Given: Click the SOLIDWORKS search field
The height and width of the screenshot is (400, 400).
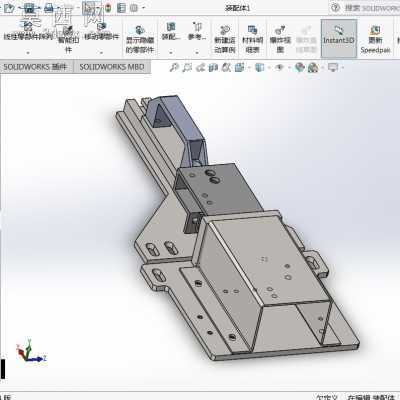Looking at the screenshot, I should 372,8.
